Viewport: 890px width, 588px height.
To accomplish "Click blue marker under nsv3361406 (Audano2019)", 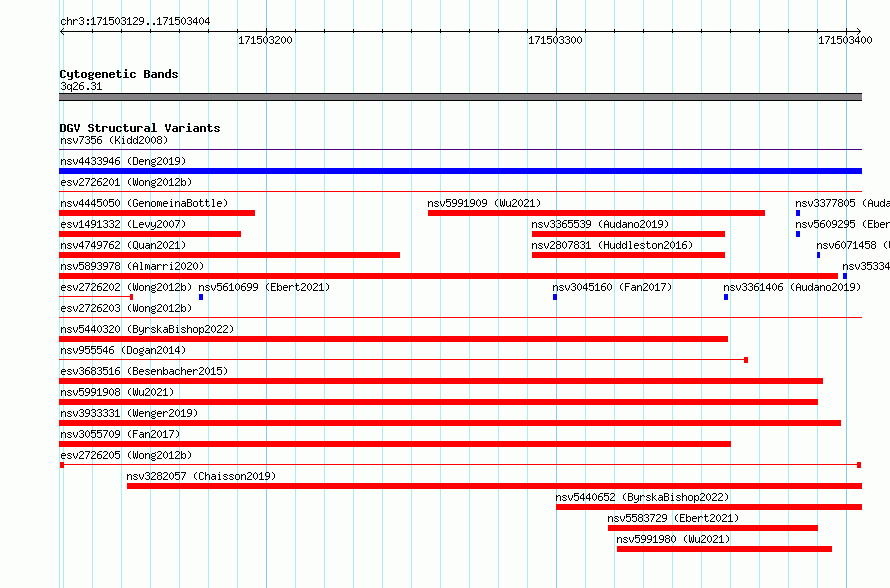I will coord(726,297).
